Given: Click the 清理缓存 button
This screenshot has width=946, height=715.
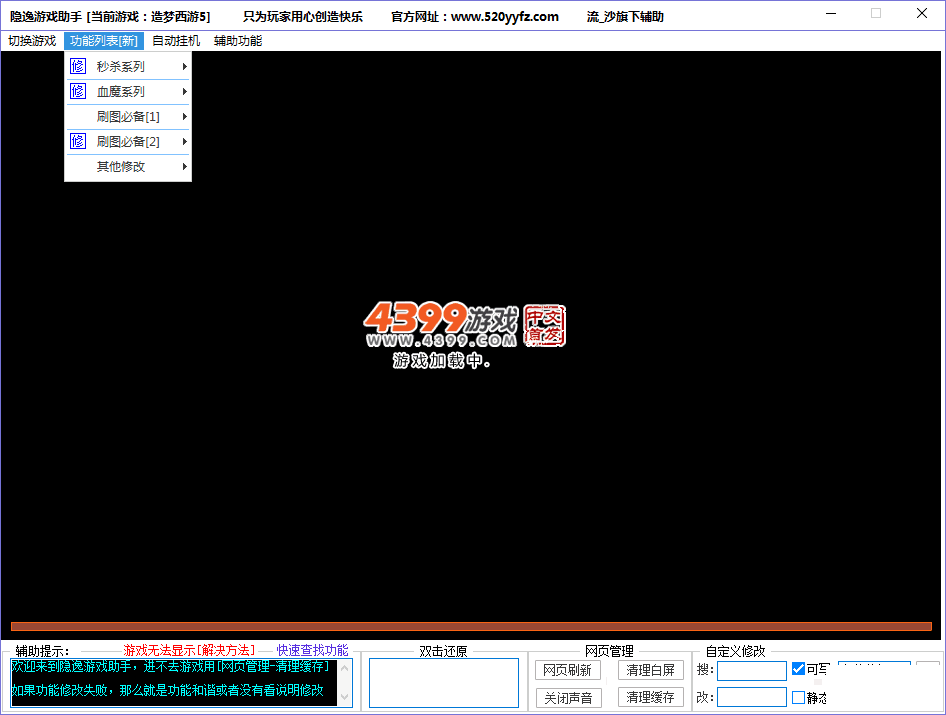Looking at the screenshot, I should (650, 698).
